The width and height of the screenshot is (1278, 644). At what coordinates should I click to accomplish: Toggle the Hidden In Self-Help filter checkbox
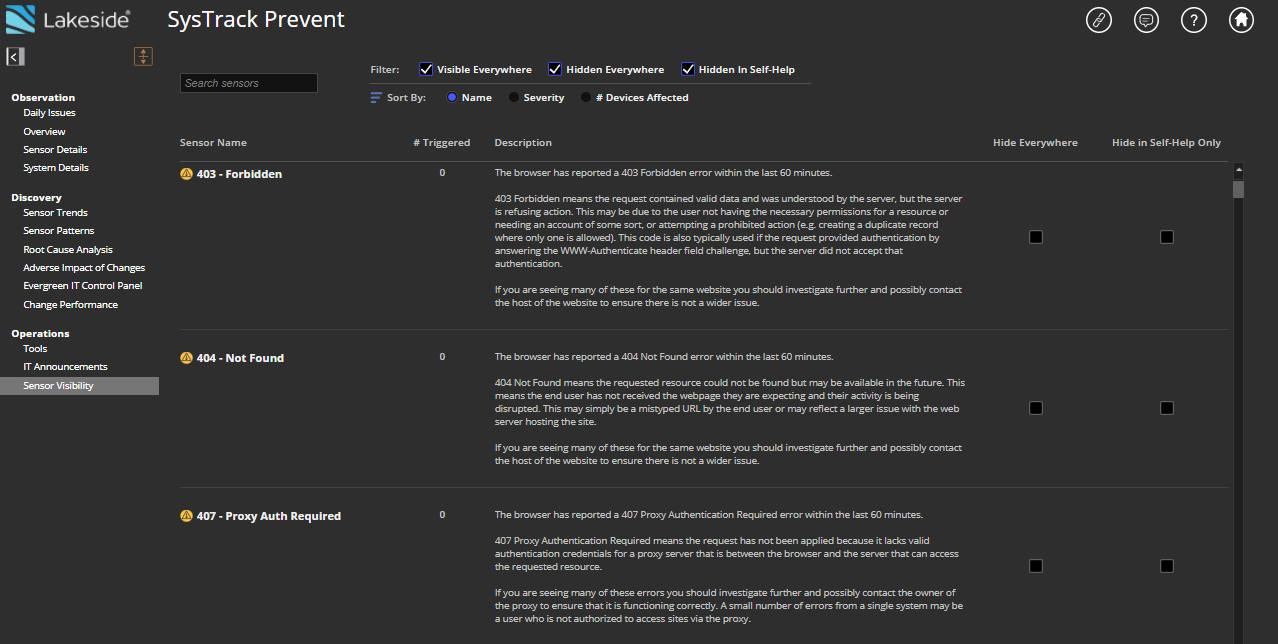tap(688, 69)
